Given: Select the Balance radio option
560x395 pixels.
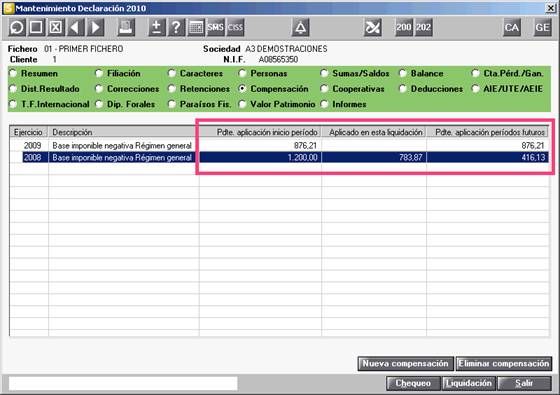Looking at the screenshot, I should [x=403, y=73].
